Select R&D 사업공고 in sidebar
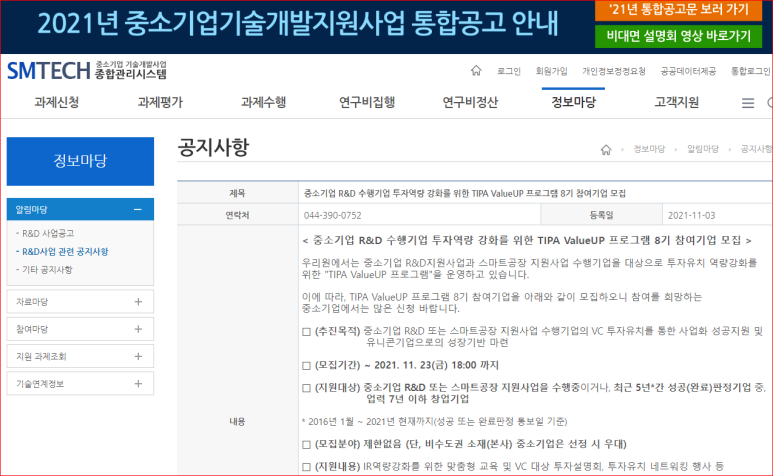Image resolution: width=773 pixels, height=476 pixels. point(48,233)
